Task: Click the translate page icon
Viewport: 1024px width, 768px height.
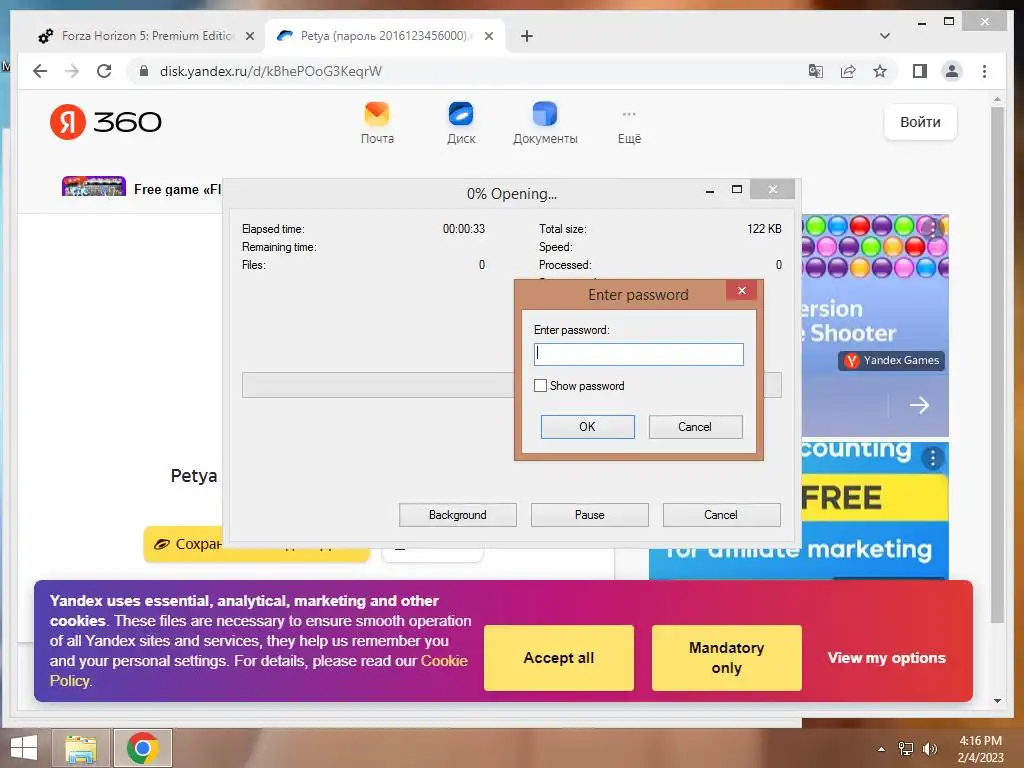Action: point(816,71)
